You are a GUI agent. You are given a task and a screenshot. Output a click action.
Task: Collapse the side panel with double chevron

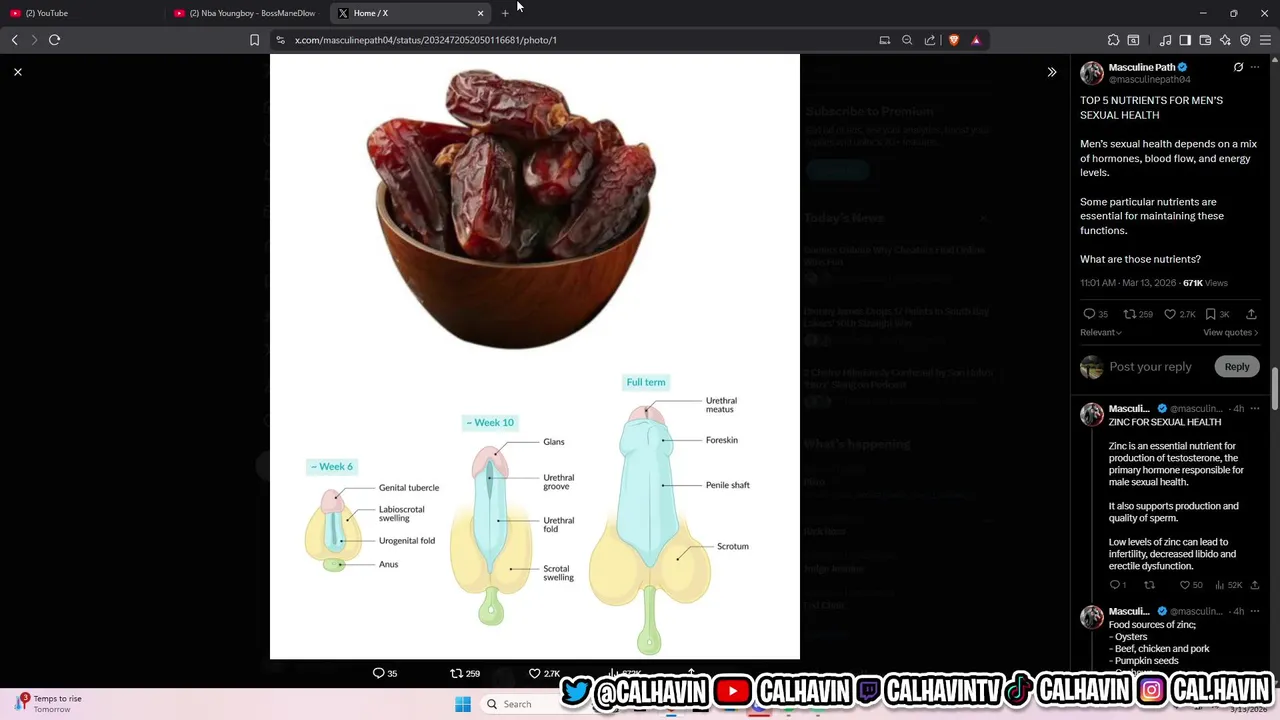point(1051,72)
